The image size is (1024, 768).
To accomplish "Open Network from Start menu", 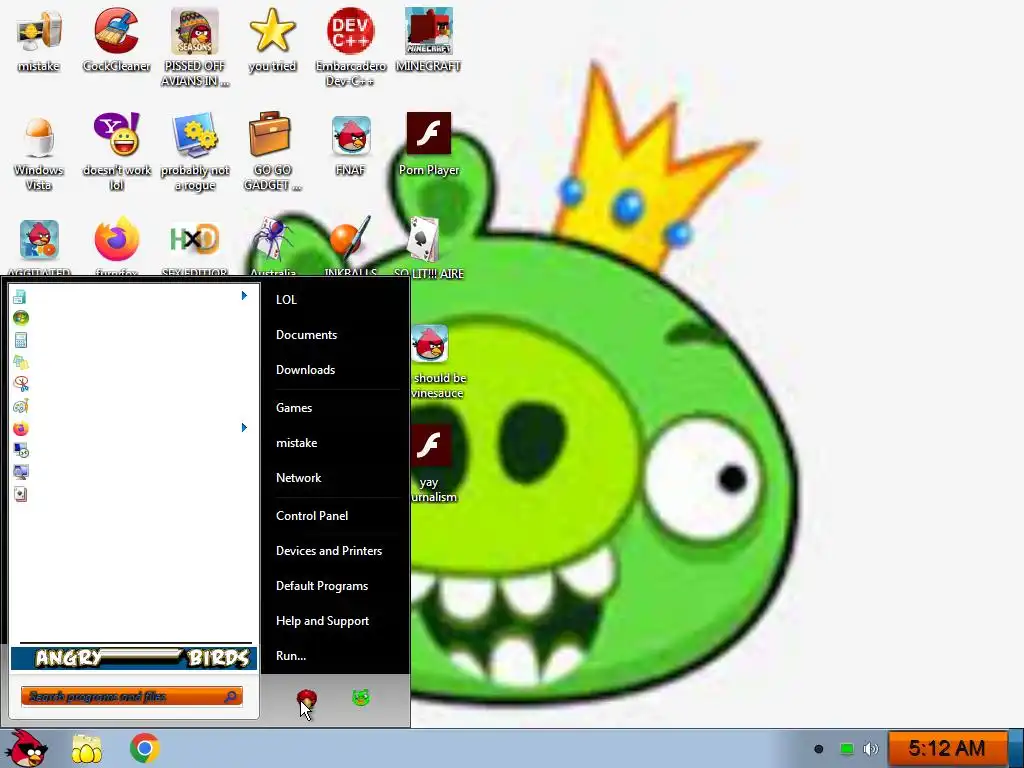I will [x=298, y=478].
